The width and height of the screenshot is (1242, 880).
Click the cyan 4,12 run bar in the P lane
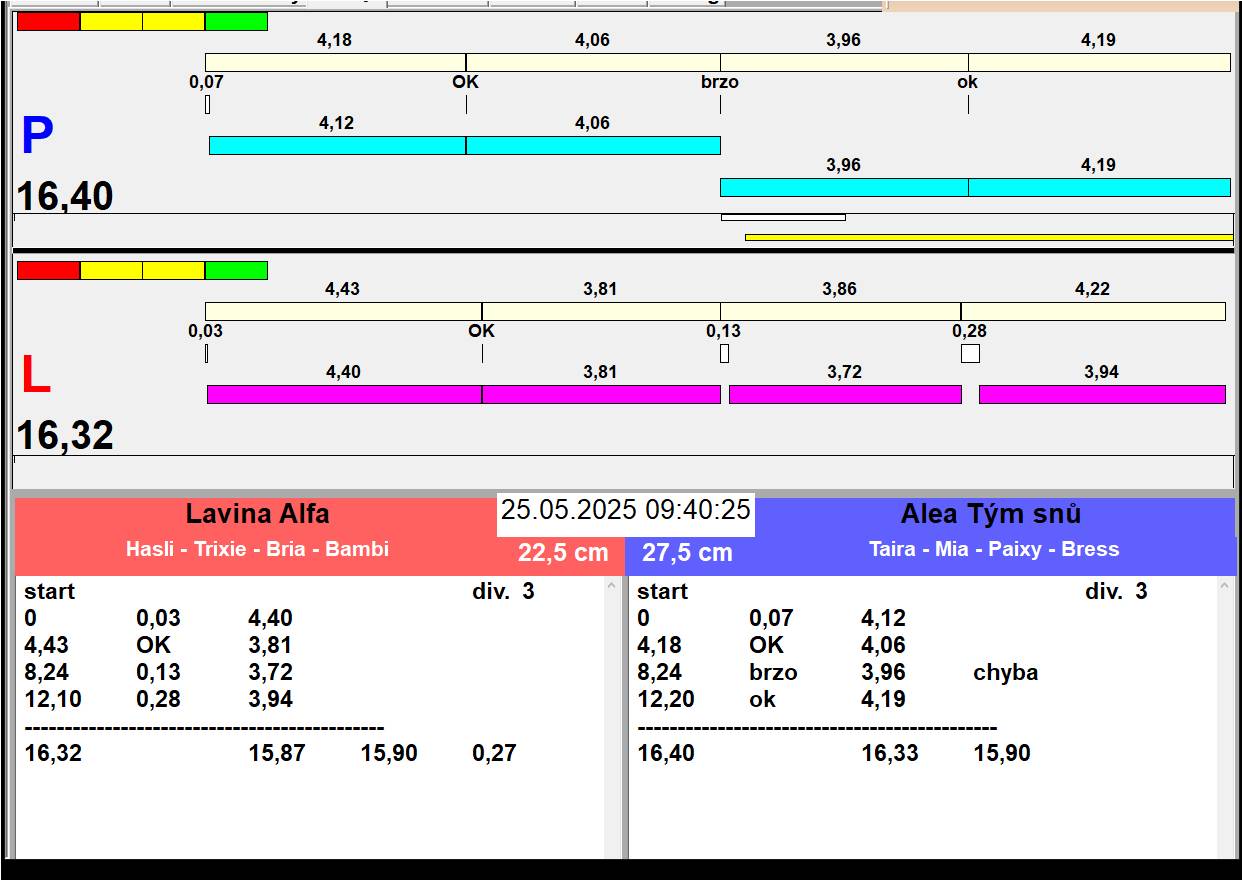click(337, 145)
